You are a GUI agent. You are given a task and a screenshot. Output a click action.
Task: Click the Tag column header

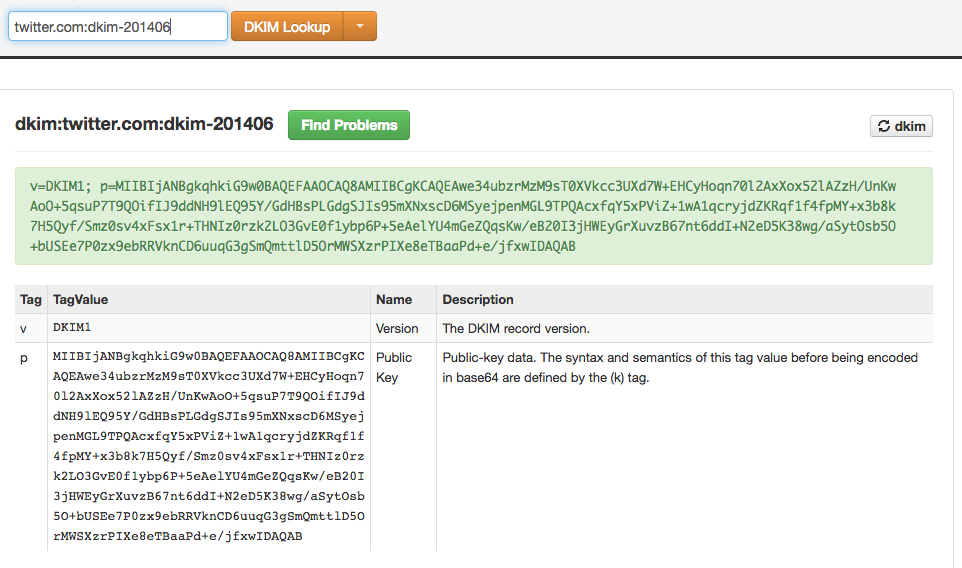coord(31,299)
